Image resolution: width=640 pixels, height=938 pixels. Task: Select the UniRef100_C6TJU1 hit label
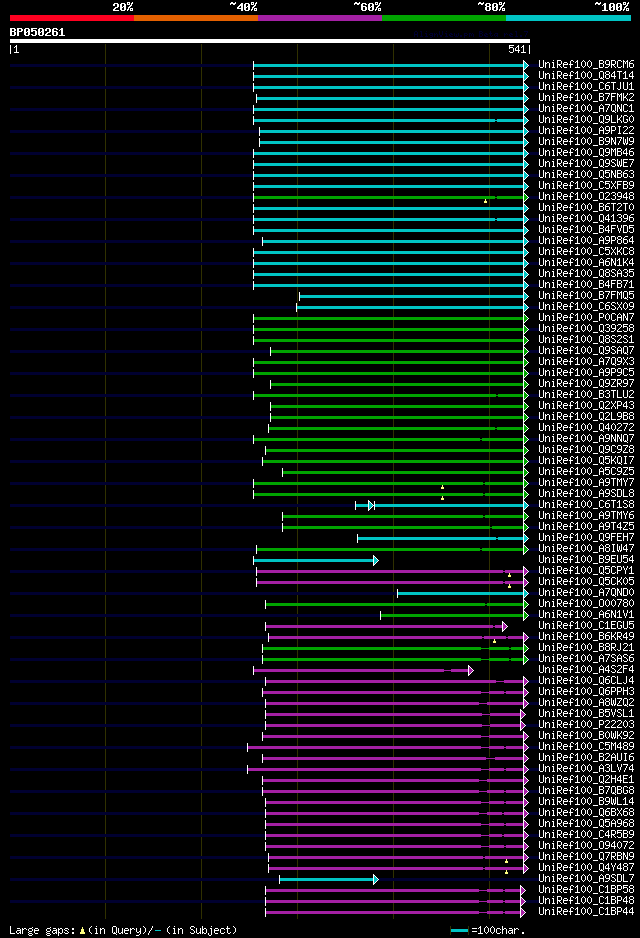point(586,87)
